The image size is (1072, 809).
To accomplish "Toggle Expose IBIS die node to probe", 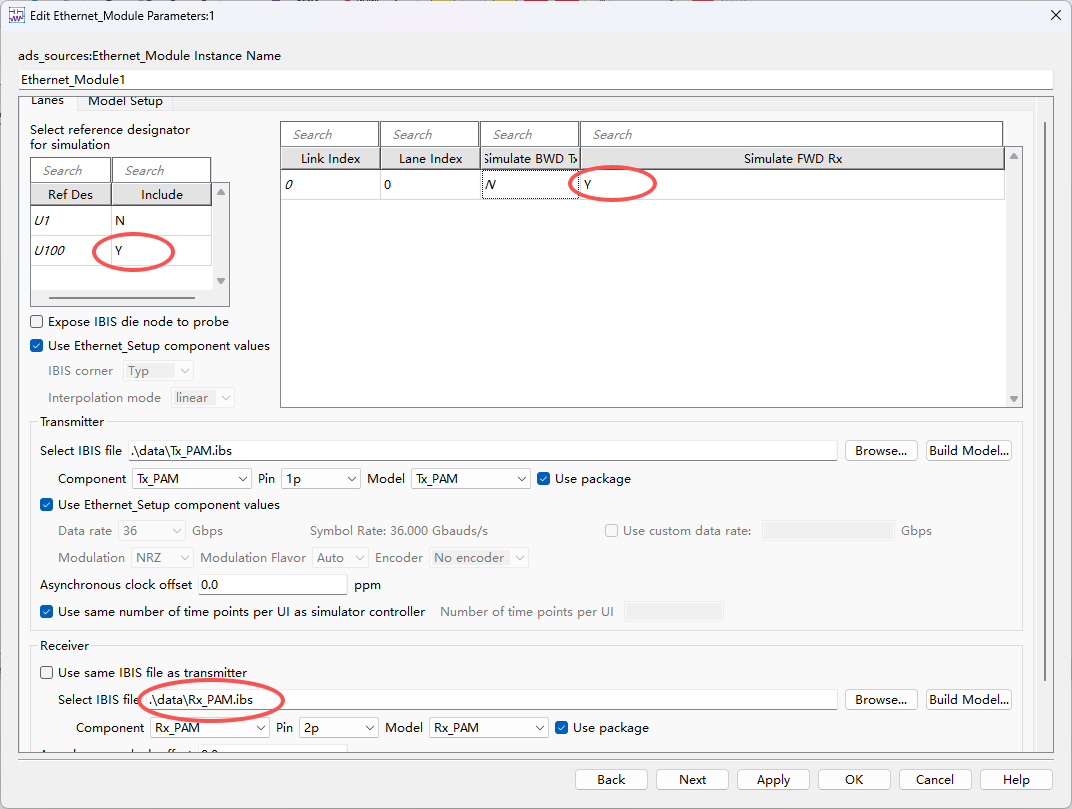I will coord(37,321).
